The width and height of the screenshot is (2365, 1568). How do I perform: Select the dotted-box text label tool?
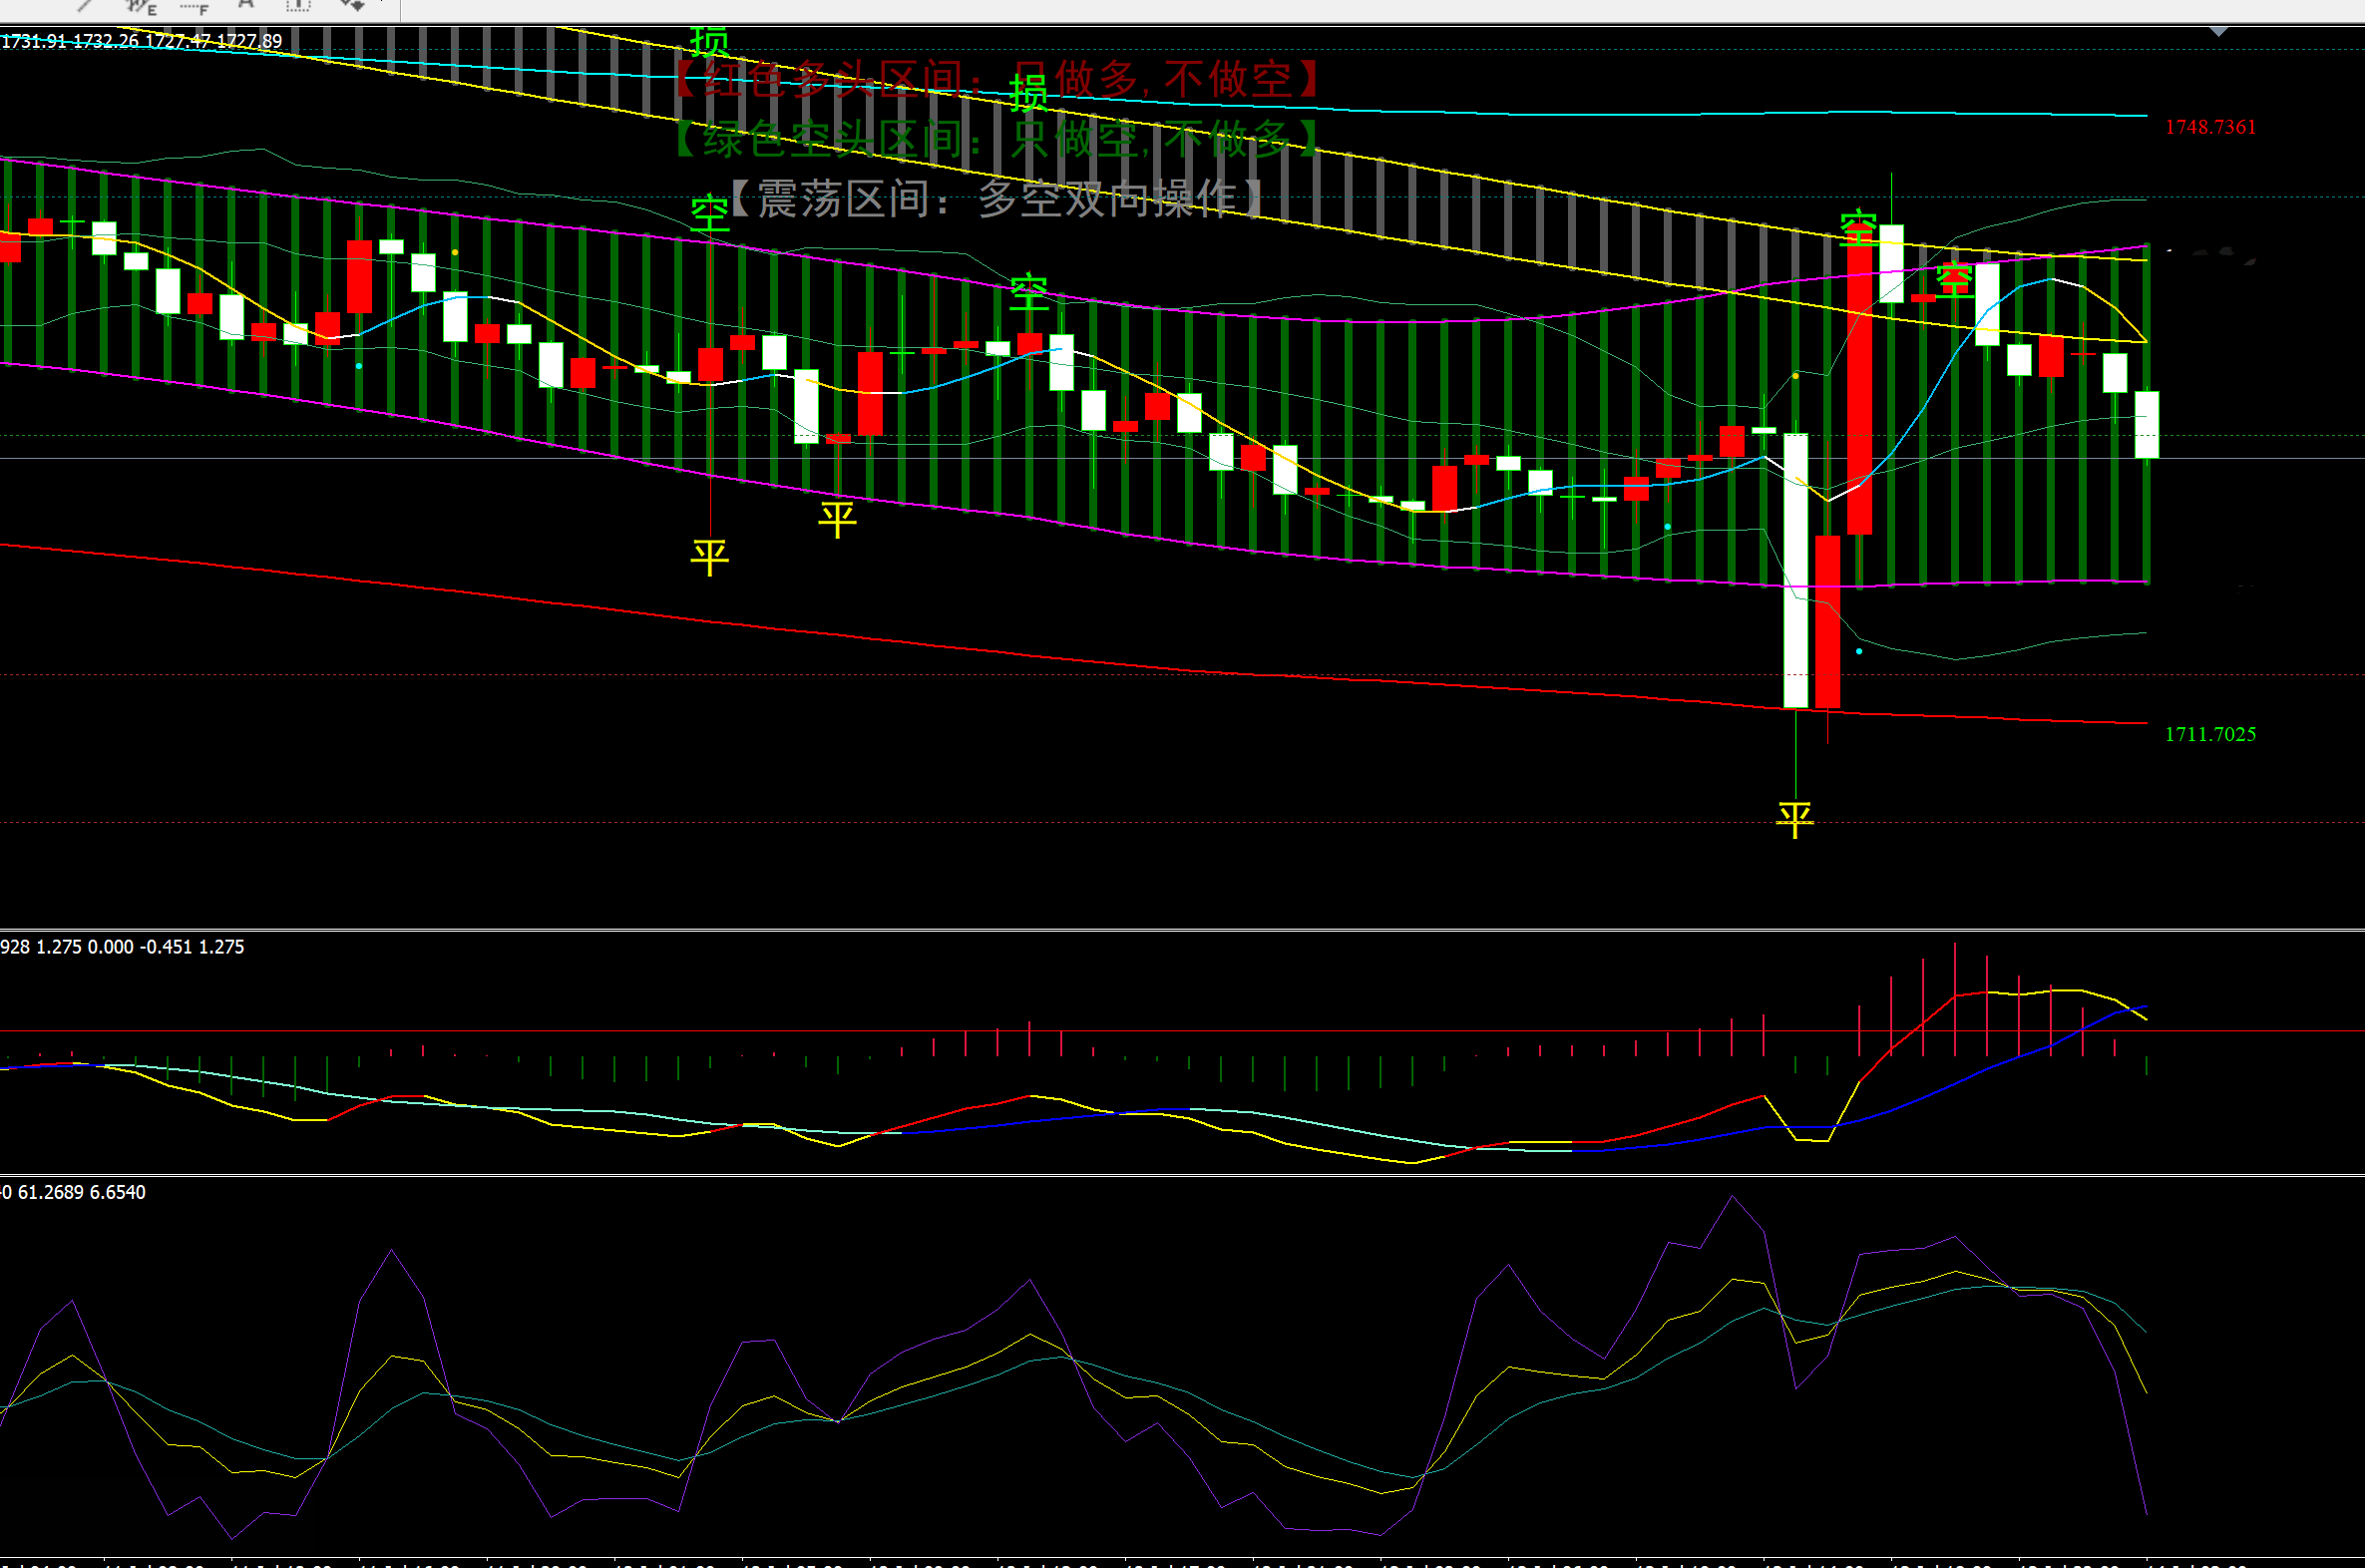click(298, 5)
